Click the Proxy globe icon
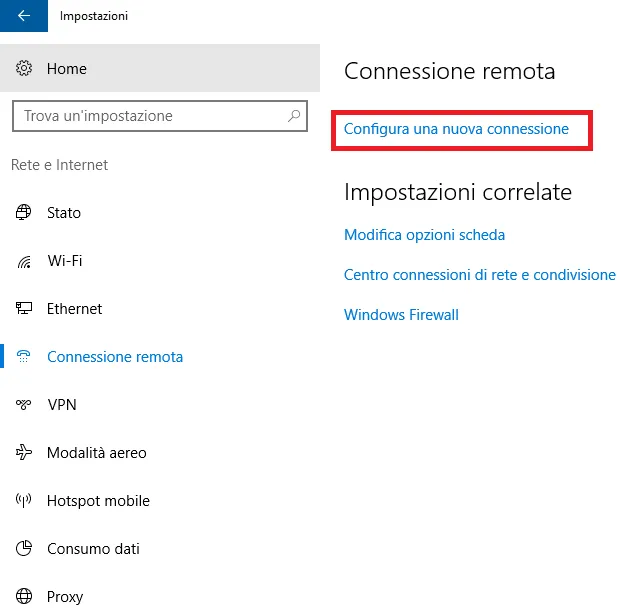This screenshot has width=640, height=616. tap(25, 597)
